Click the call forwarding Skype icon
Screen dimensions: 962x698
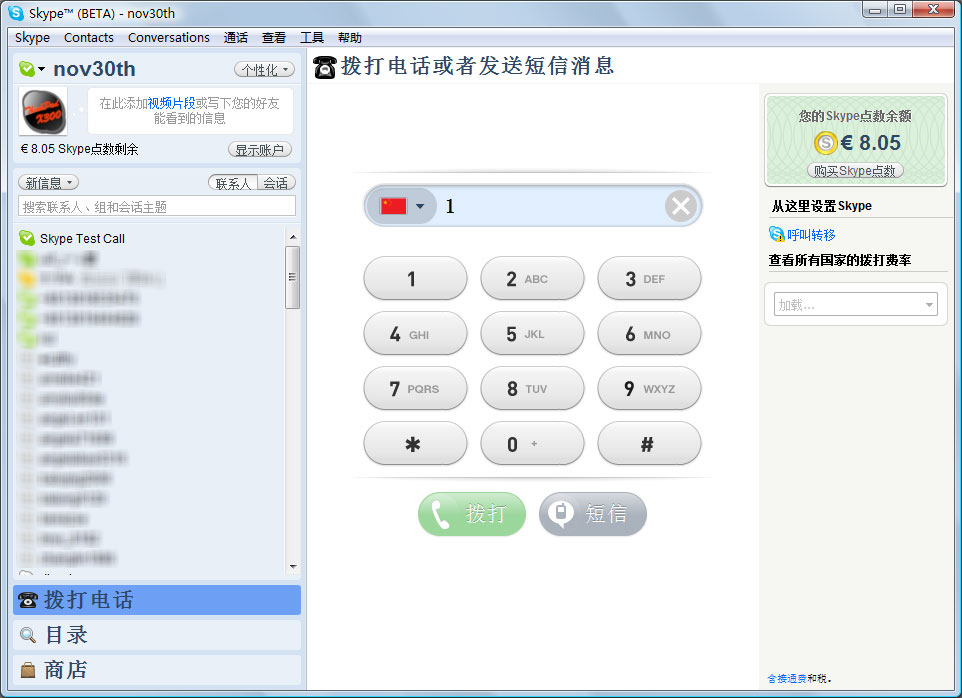[x=776, y=234]
